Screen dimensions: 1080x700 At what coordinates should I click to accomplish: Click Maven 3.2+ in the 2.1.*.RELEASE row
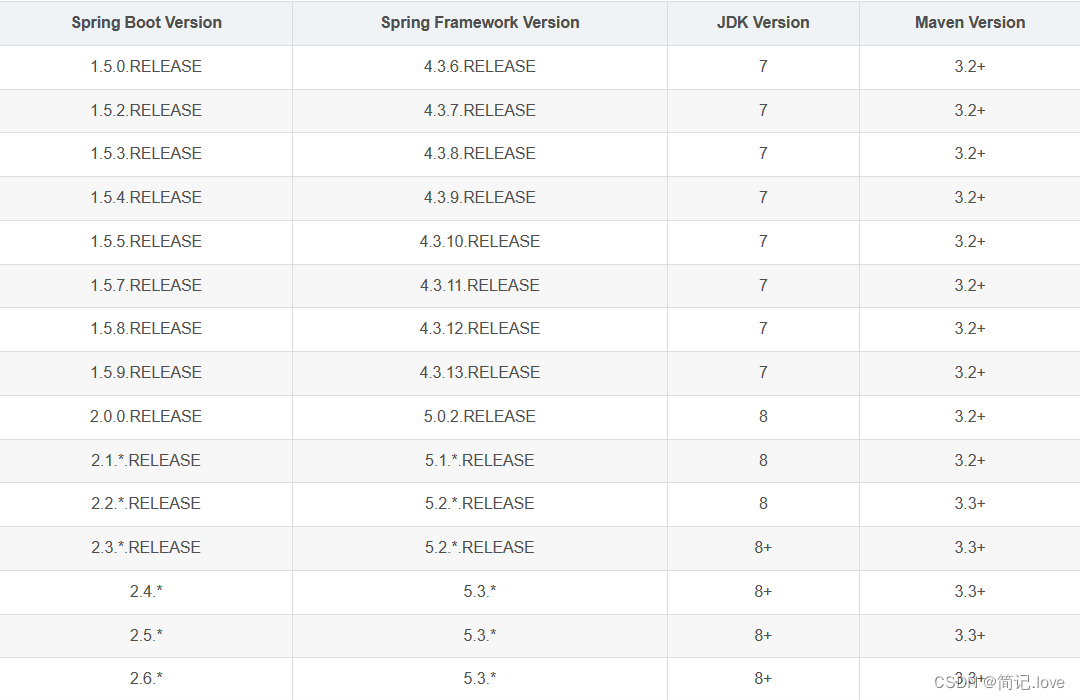[x=970, y=460]
